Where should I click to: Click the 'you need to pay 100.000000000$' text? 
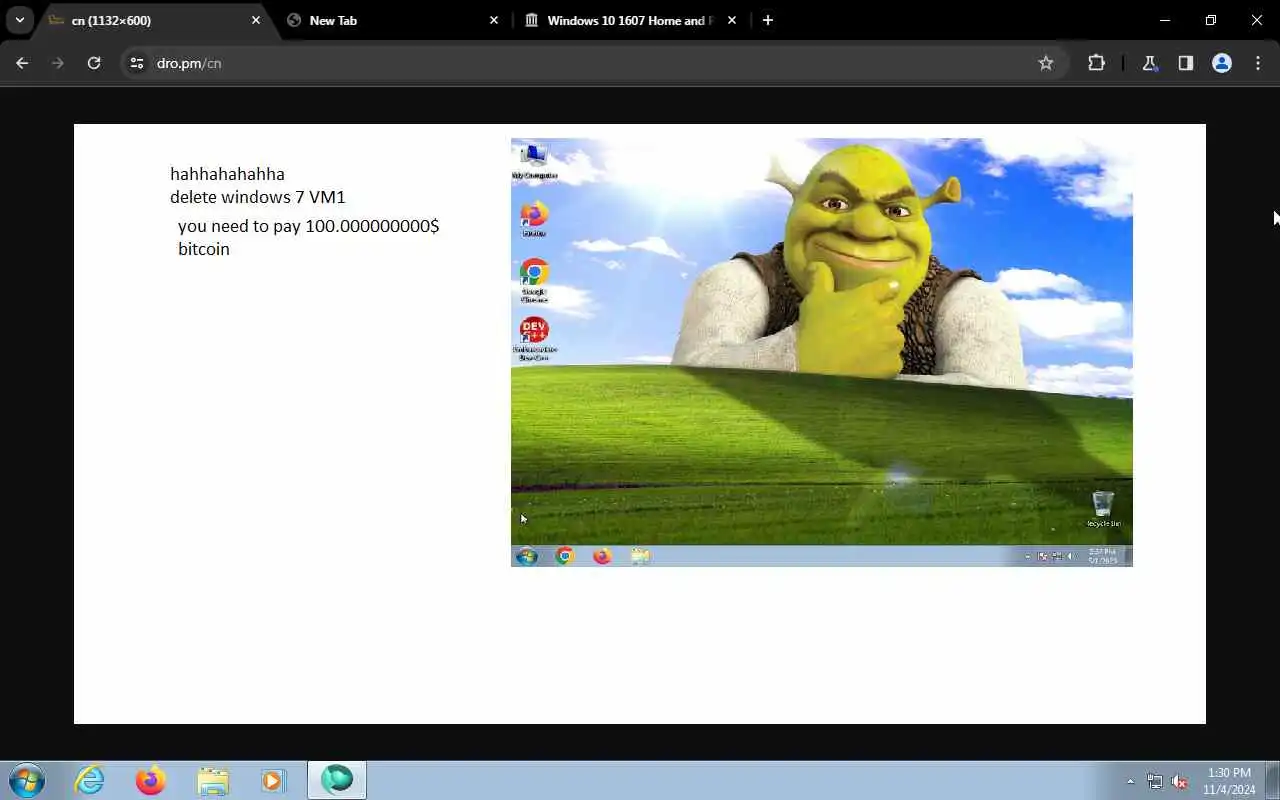(308, 226)
